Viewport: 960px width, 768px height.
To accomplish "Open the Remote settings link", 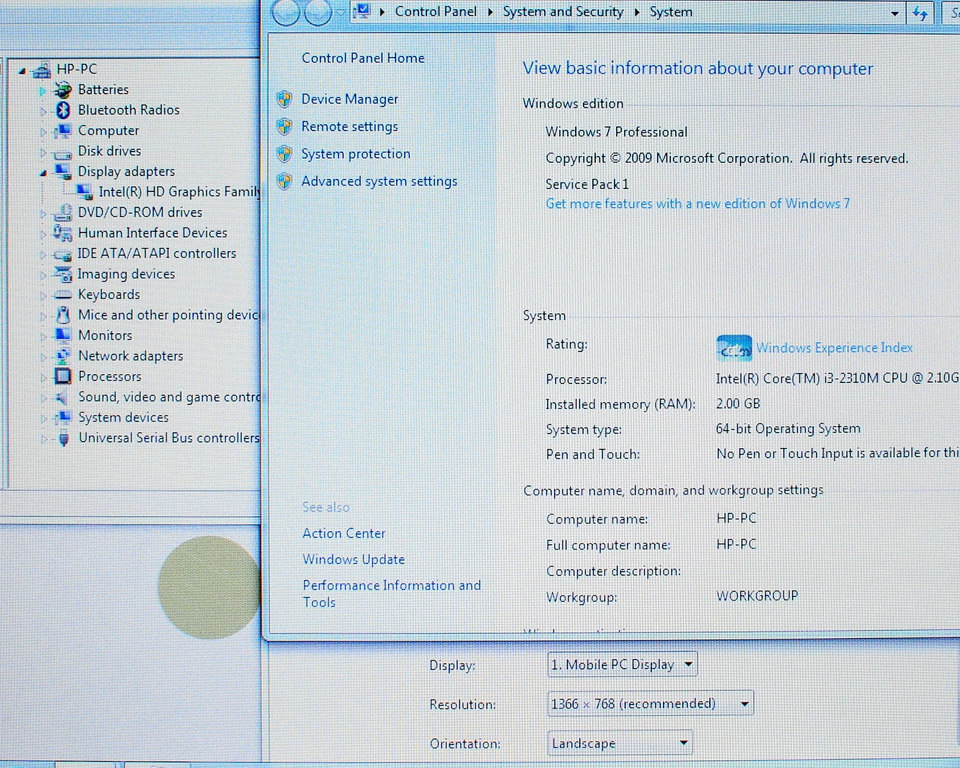I will [350, 127].
